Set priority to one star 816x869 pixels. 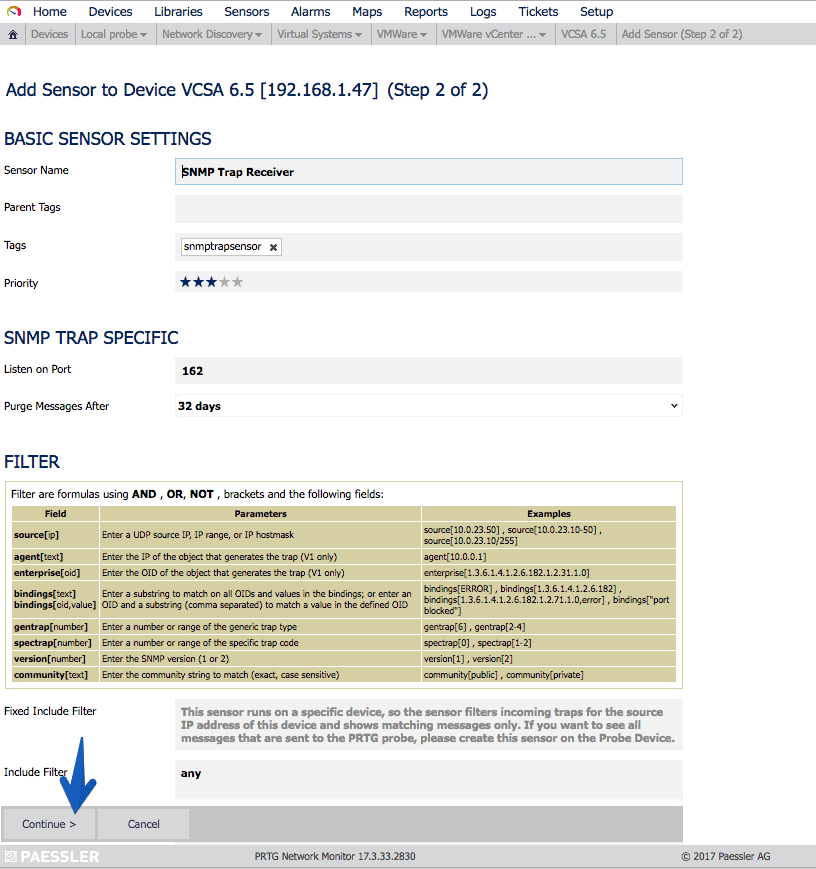point(185,282)
